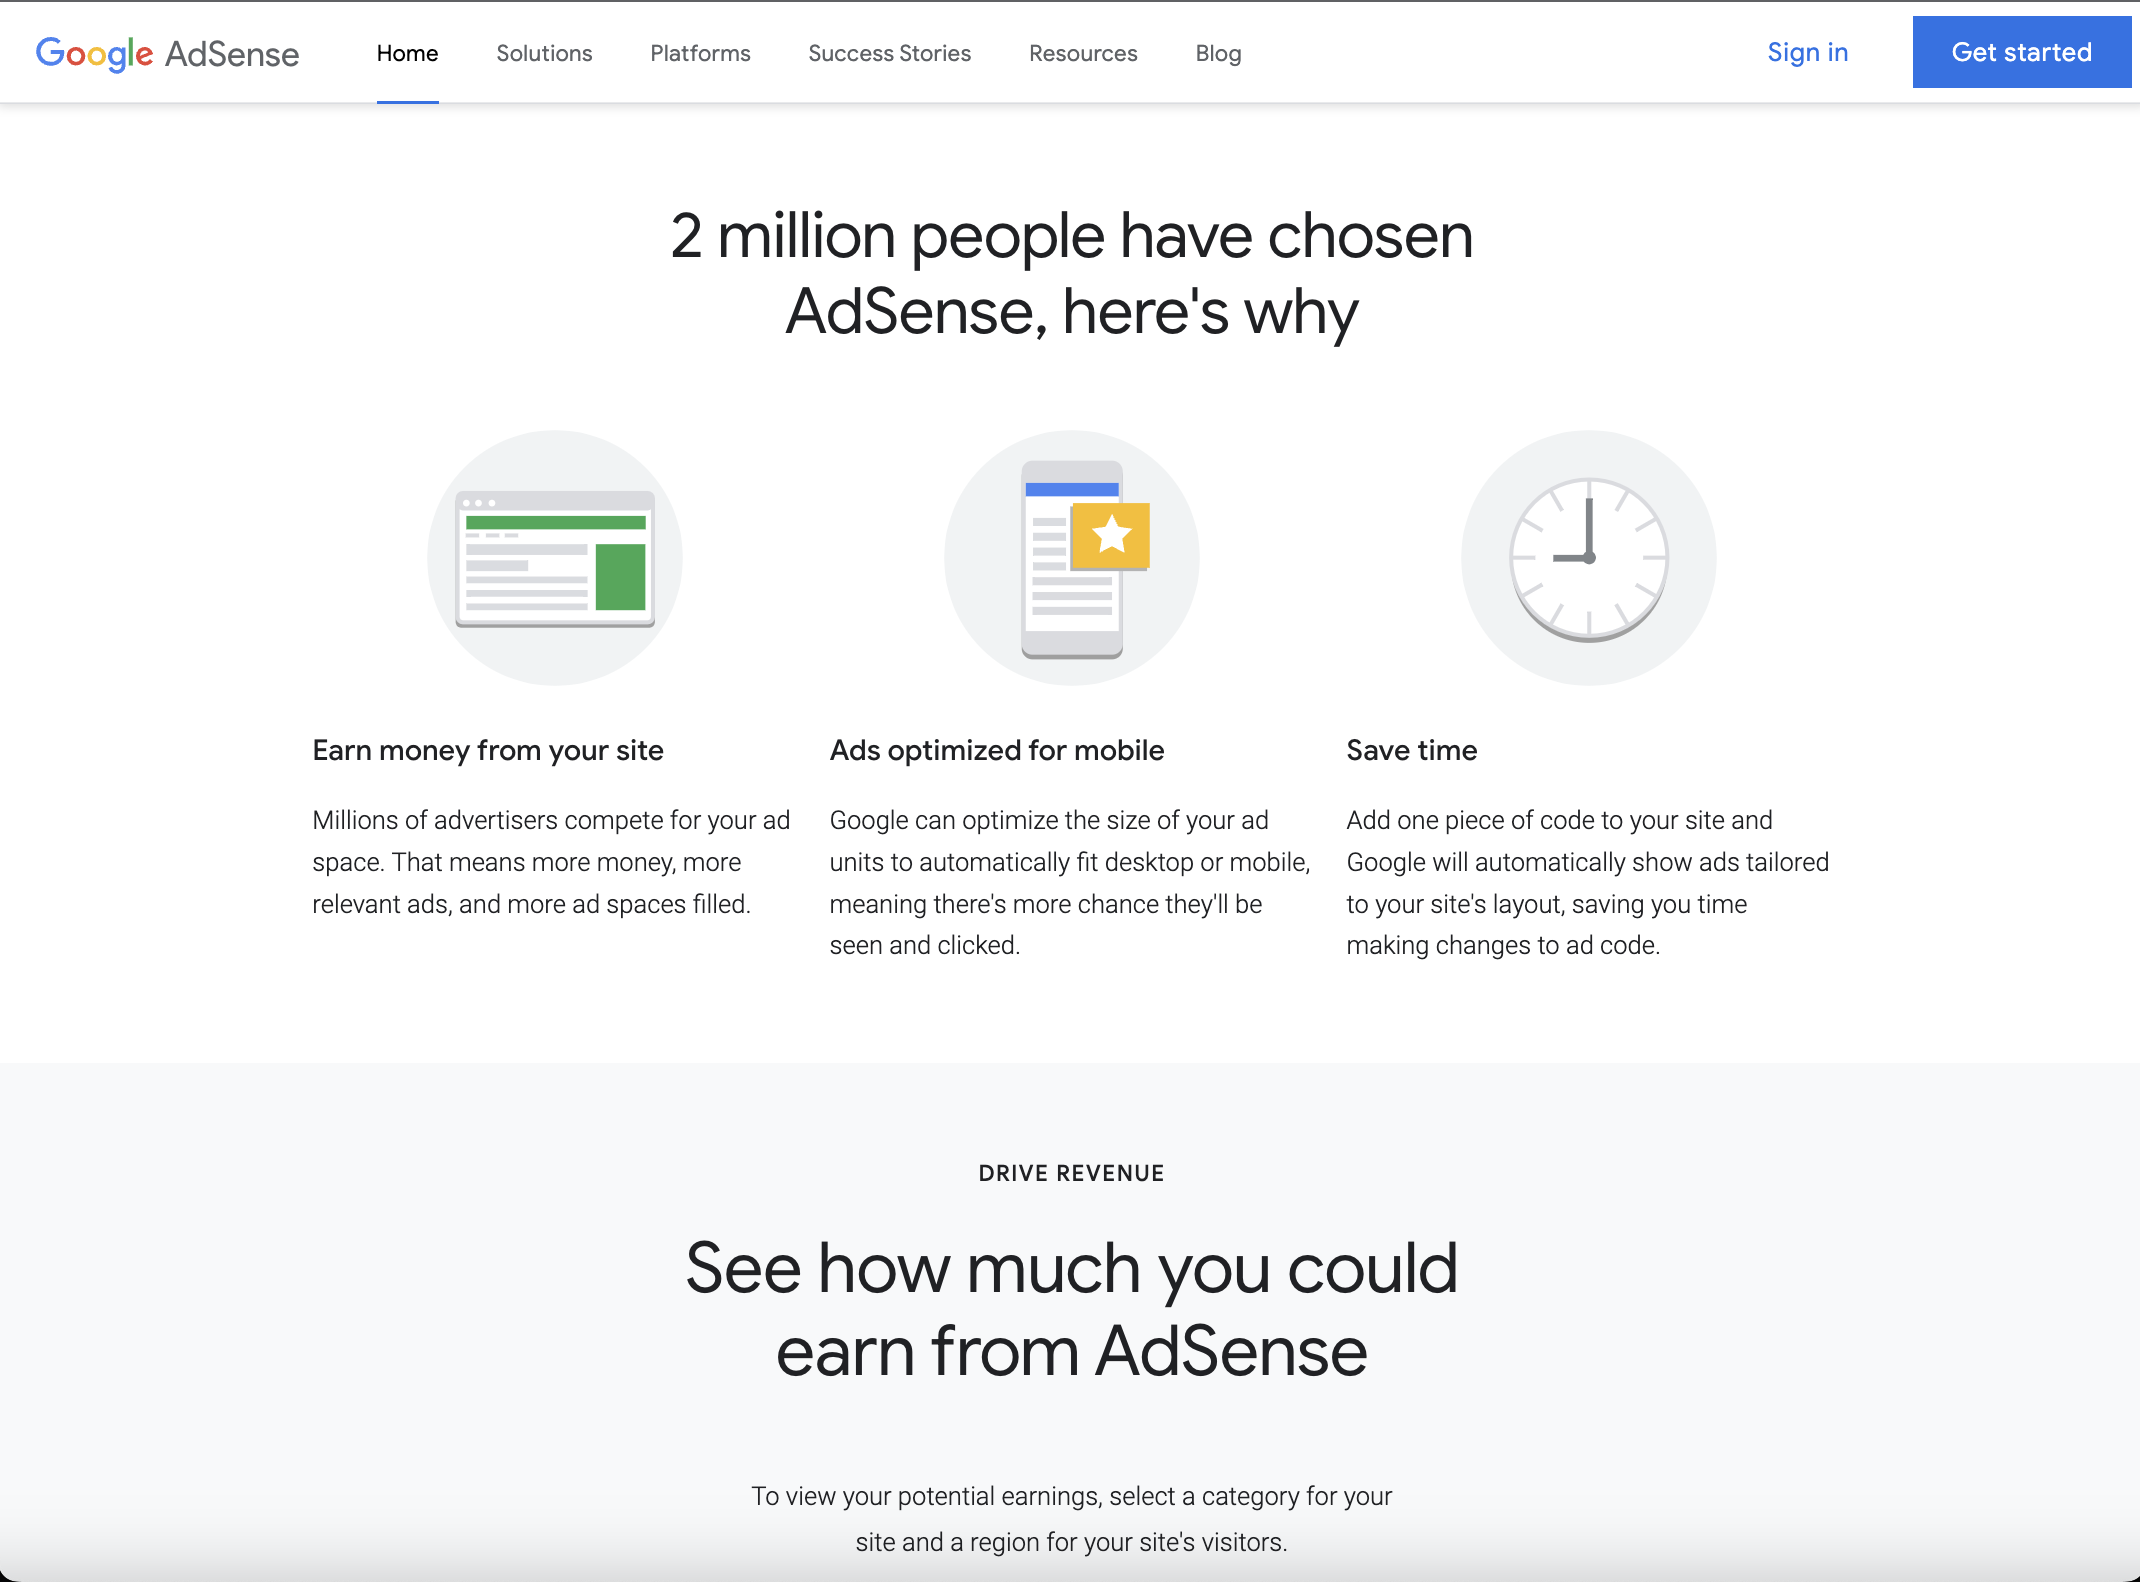This screenshot has height=1582, width=2140.
Task: Click the 'DRIVE REVENUE' section heading
Action: point(1070,1172)
